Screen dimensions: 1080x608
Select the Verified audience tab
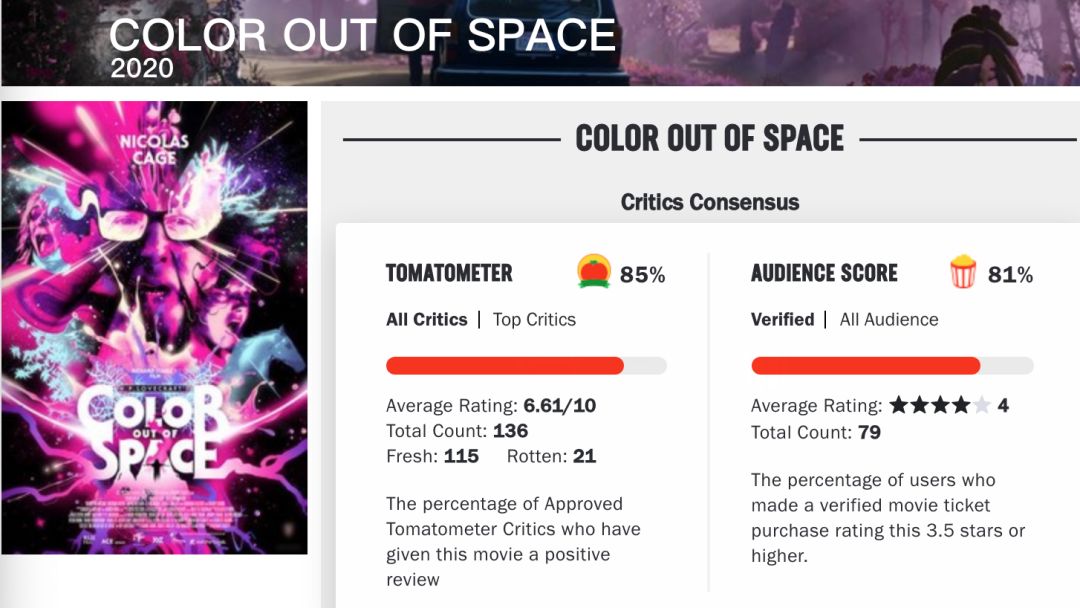pyautogui.click(x=782, y=320)
